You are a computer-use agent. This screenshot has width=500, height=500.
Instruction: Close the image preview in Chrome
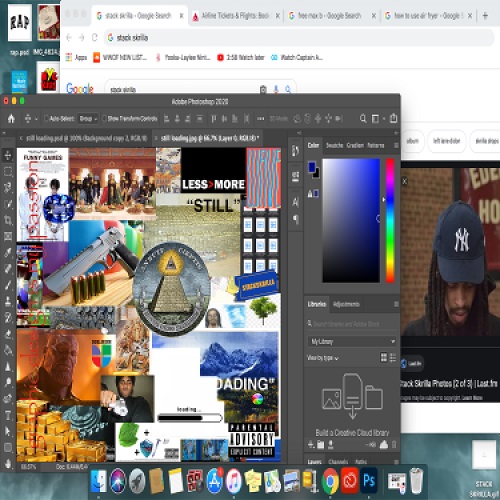[405, 181]
